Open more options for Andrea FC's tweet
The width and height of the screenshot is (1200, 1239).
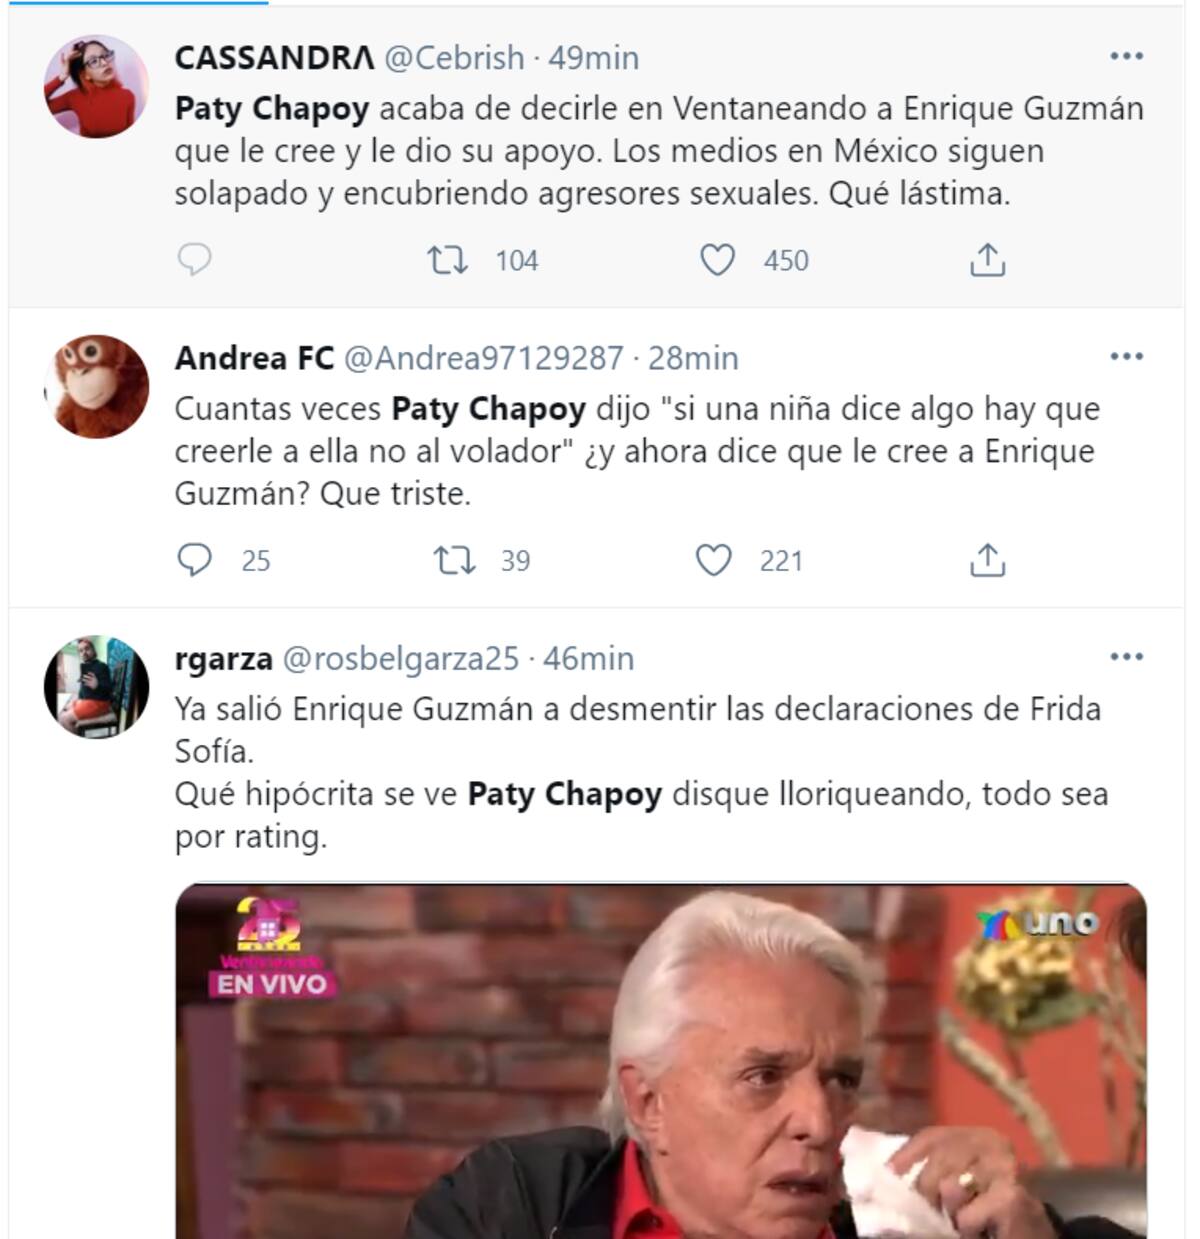(x=1126, y=357)
